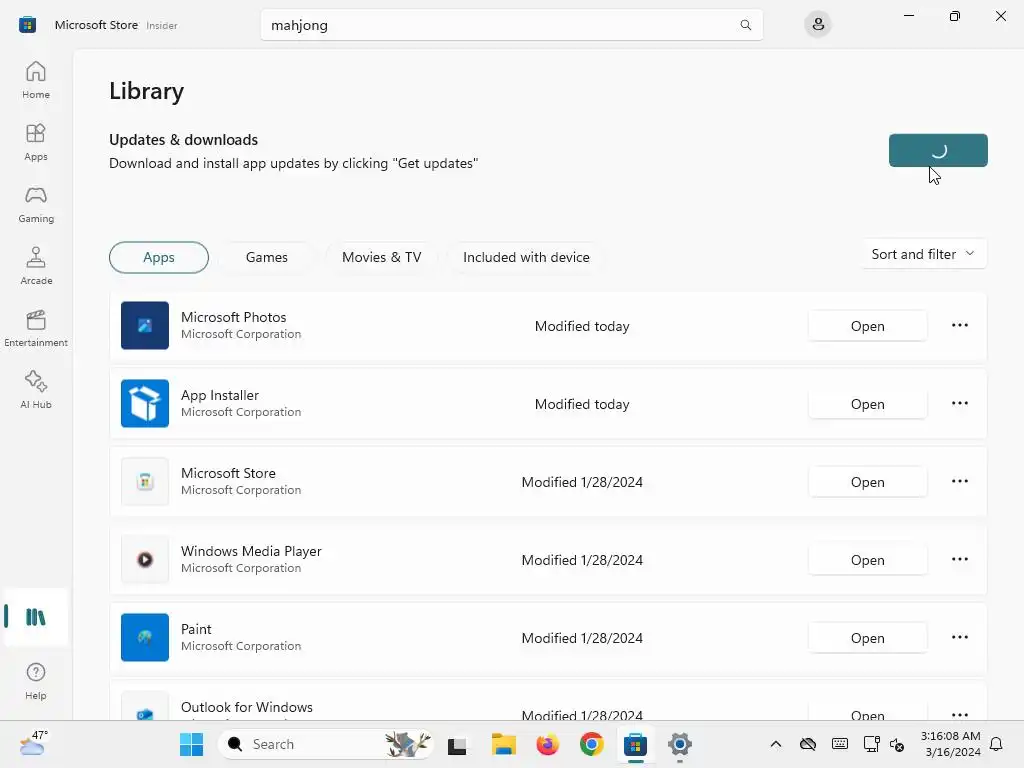Open the notification bell in taskbar
The height and width of the screenshot is (768, 1024).
[996, 744]
